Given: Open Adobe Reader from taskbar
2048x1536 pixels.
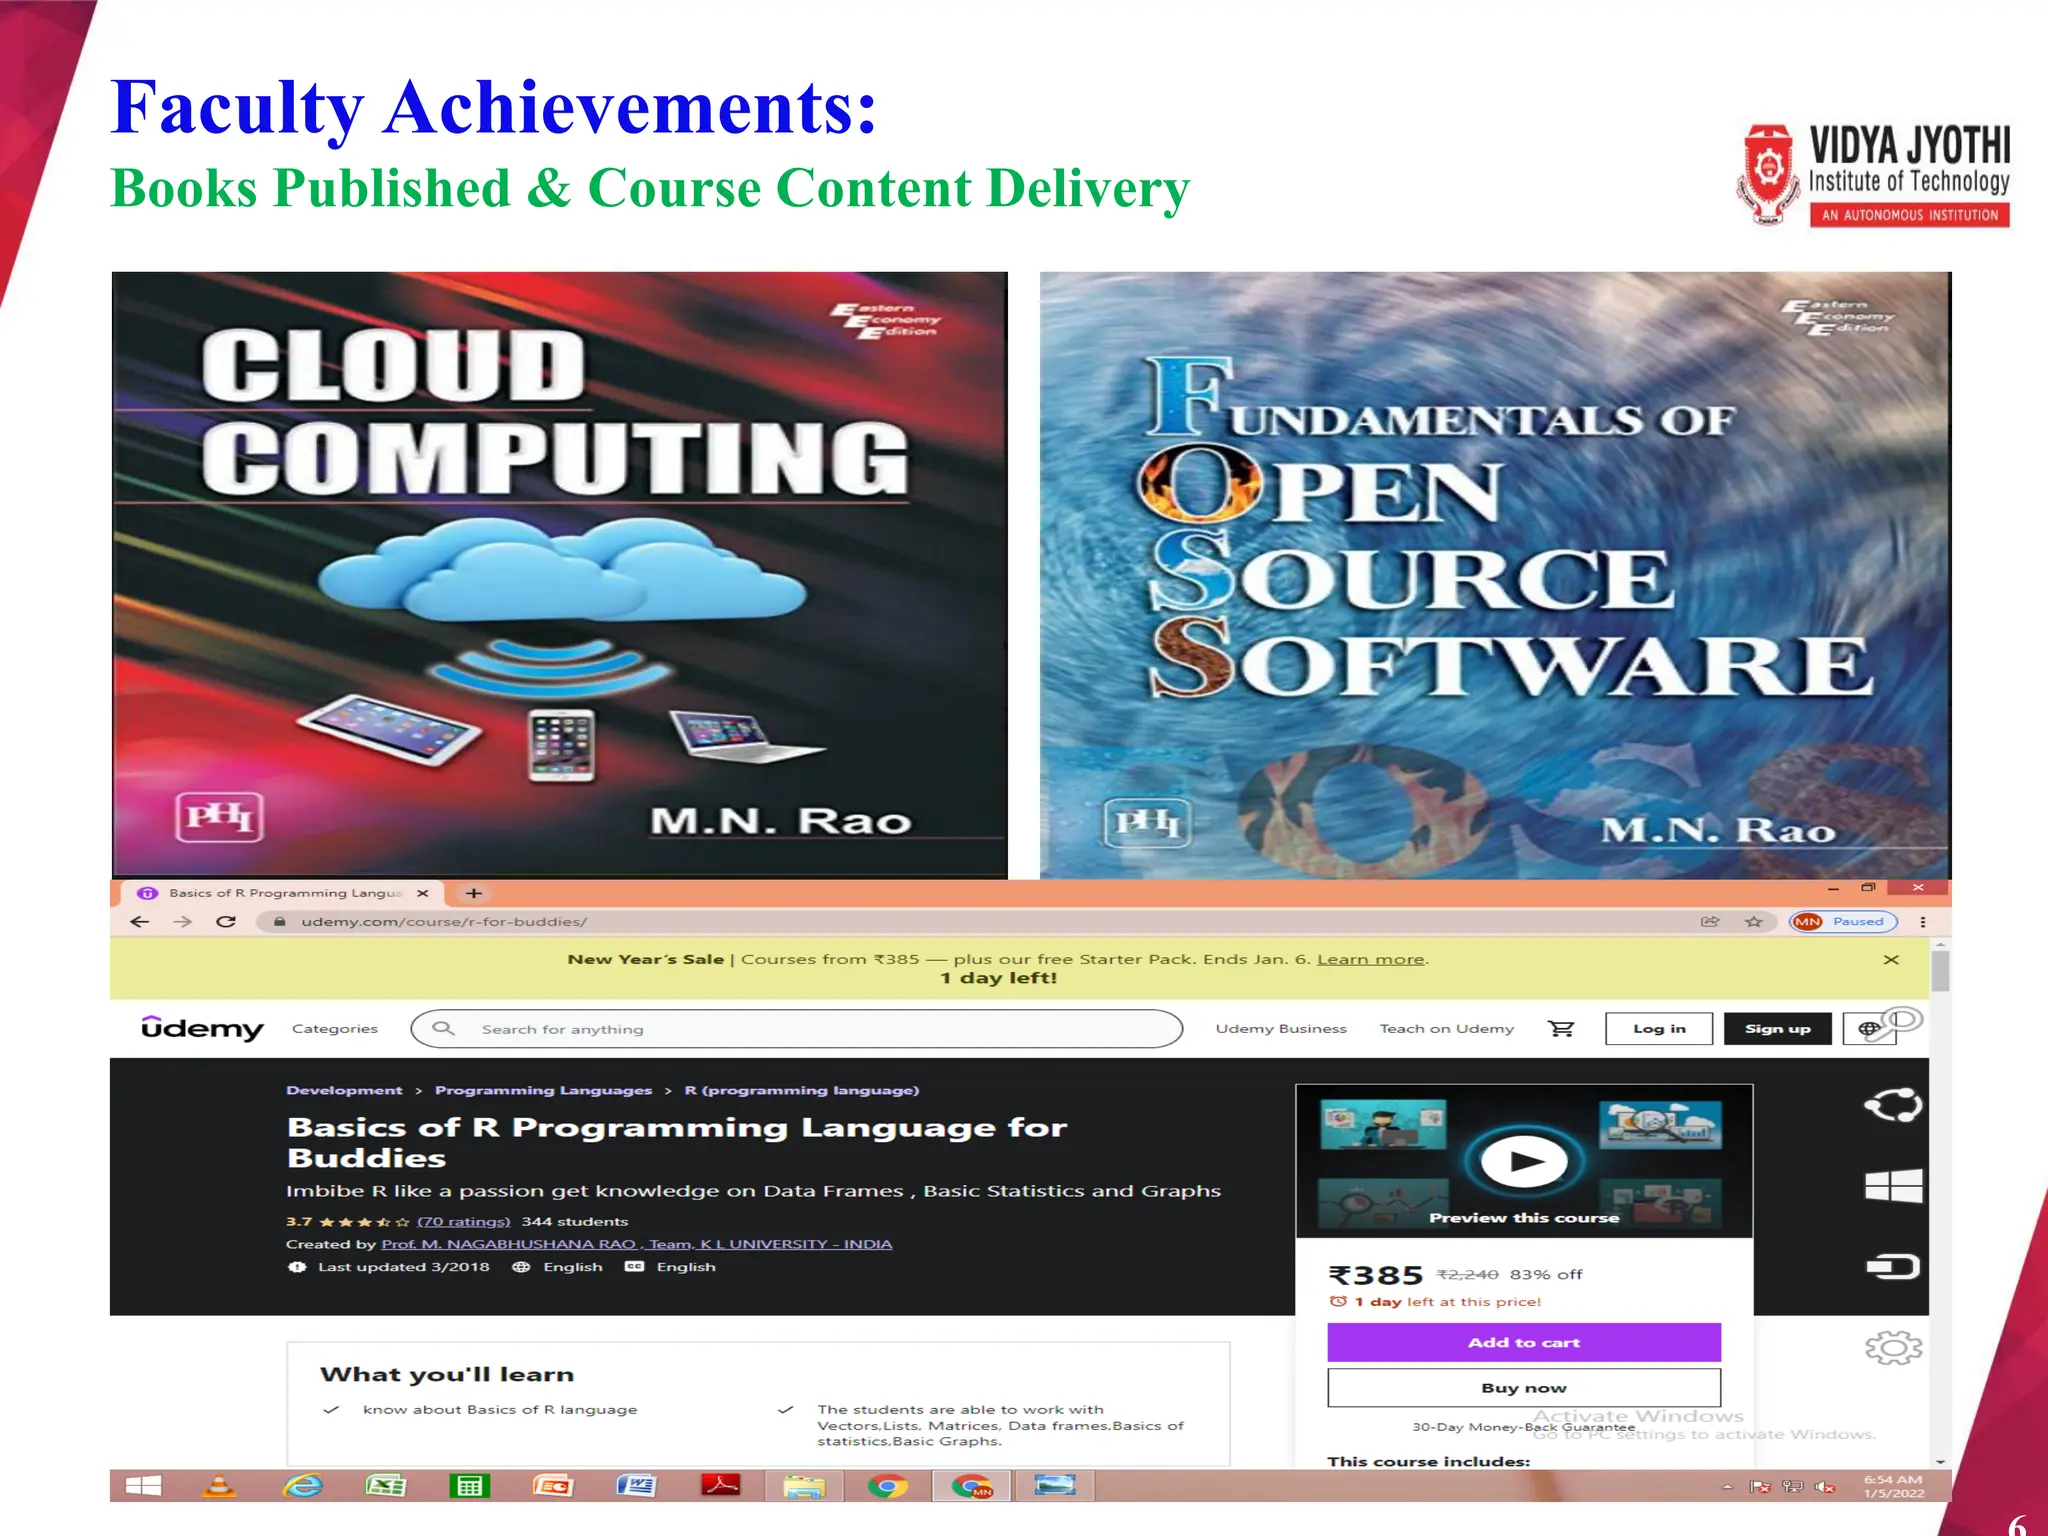Looking at the screenshot, I should 720,1486.
